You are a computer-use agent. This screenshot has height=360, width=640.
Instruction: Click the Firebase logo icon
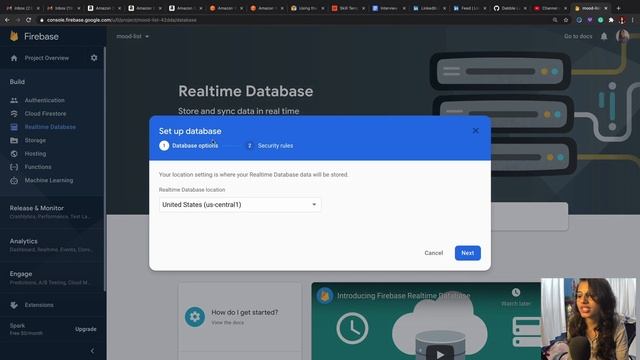14,36
